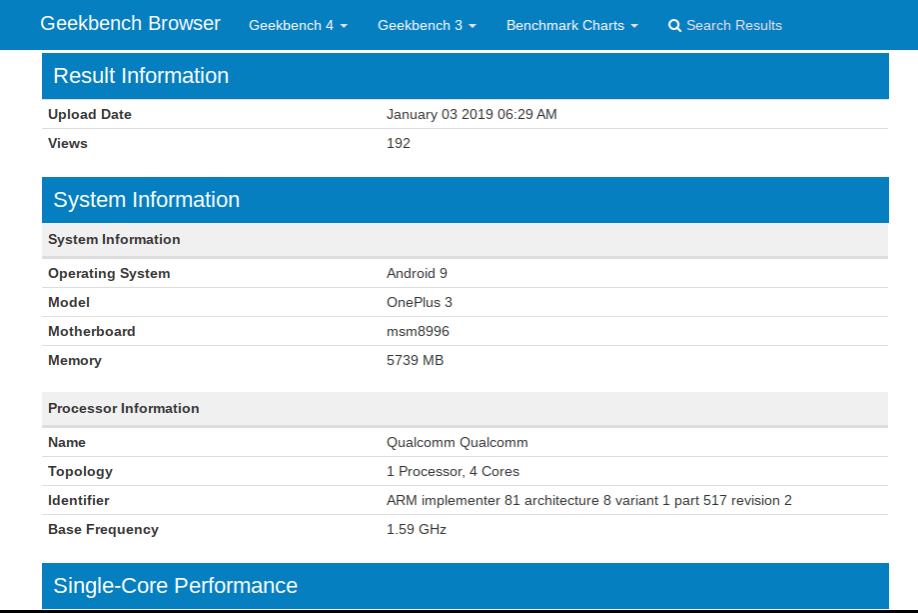Click the Memory row label

click(74, 361)
